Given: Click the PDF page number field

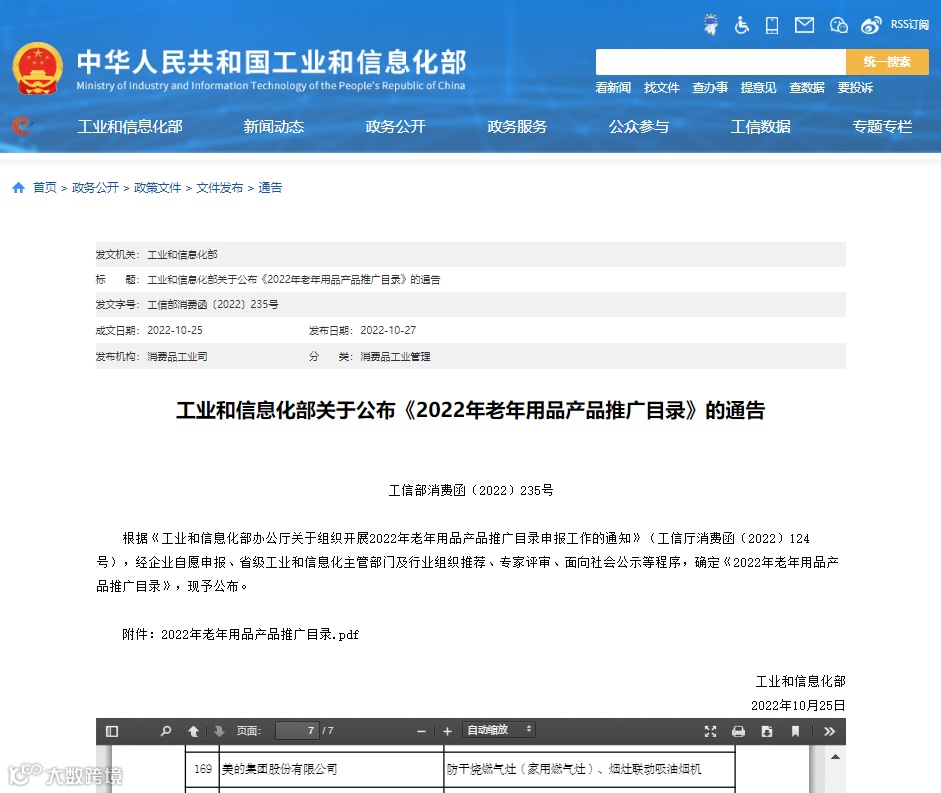Looking at the screenshot, I should (297, 731).
